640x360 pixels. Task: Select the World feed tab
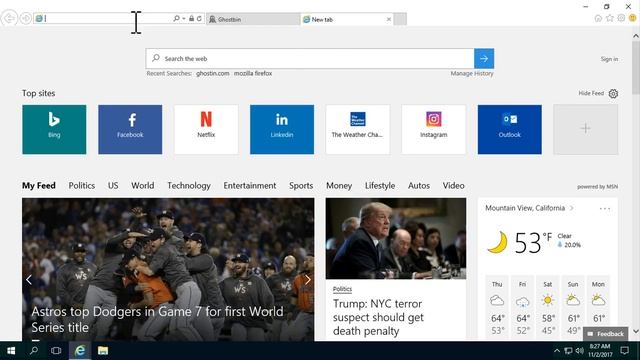coord(143,186)
